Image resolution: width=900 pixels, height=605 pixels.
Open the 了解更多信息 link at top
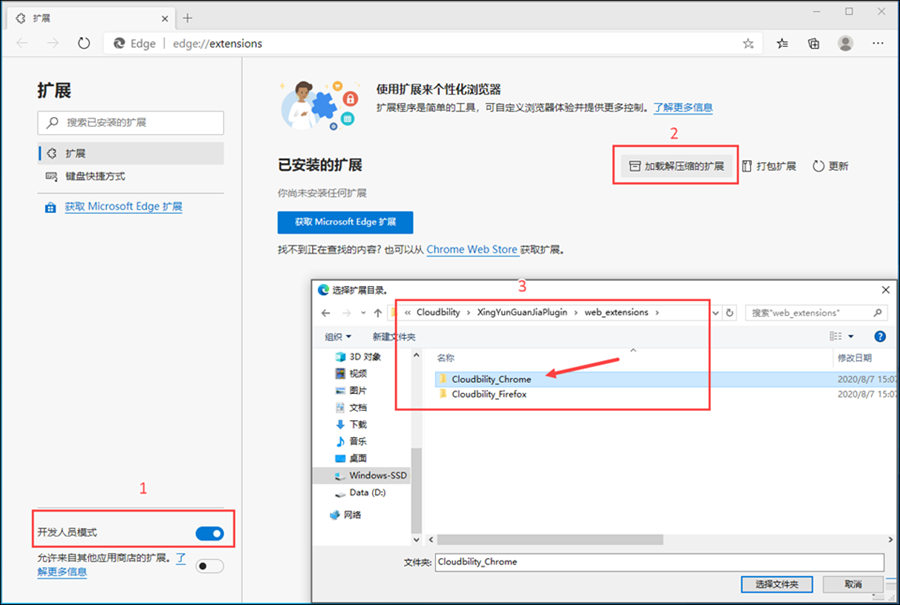[683, 107]
